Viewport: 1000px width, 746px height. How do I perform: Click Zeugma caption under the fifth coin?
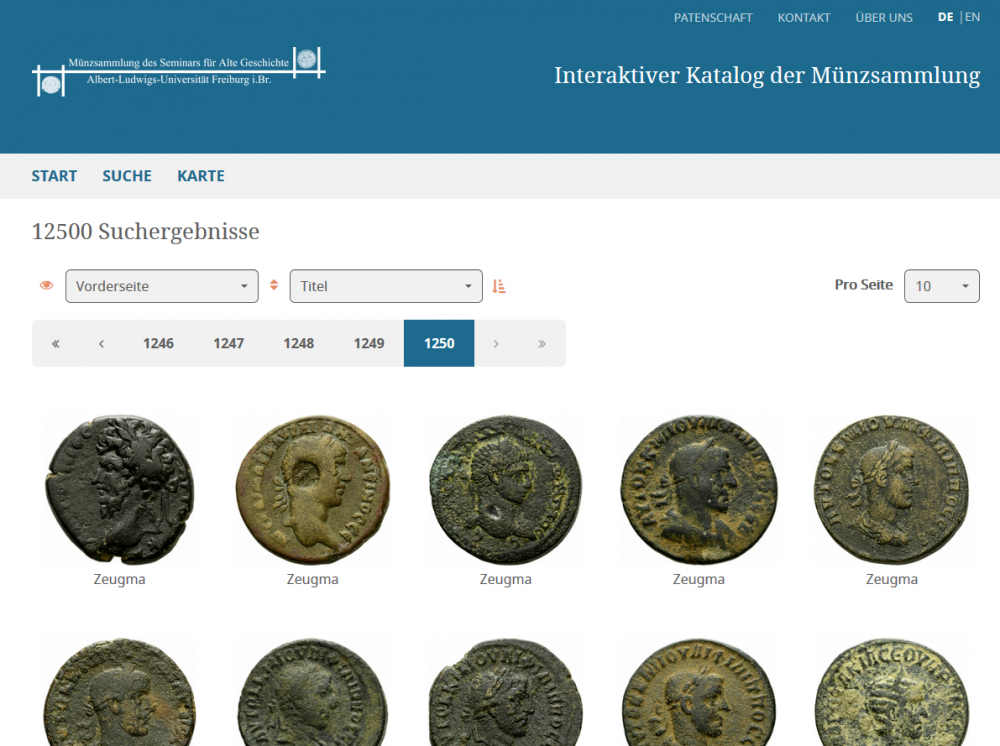pyautogui.click(x=892, y=580)
